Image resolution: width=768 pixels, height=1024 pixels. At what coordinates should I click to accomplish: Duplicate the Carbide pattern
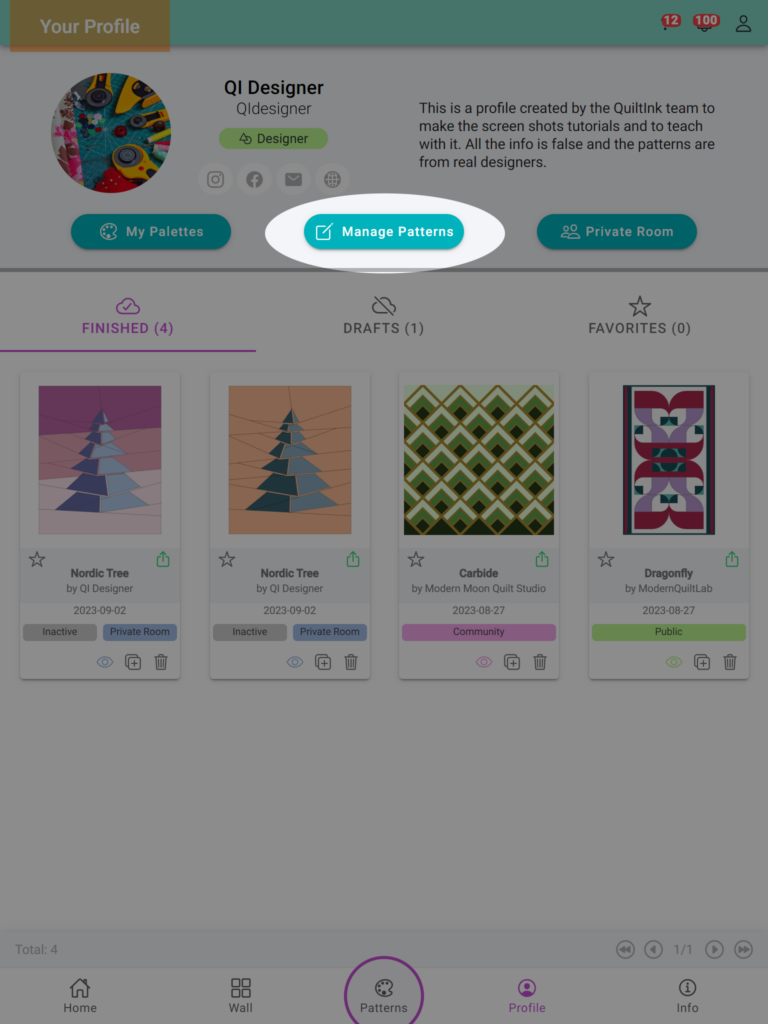point(512,662)
